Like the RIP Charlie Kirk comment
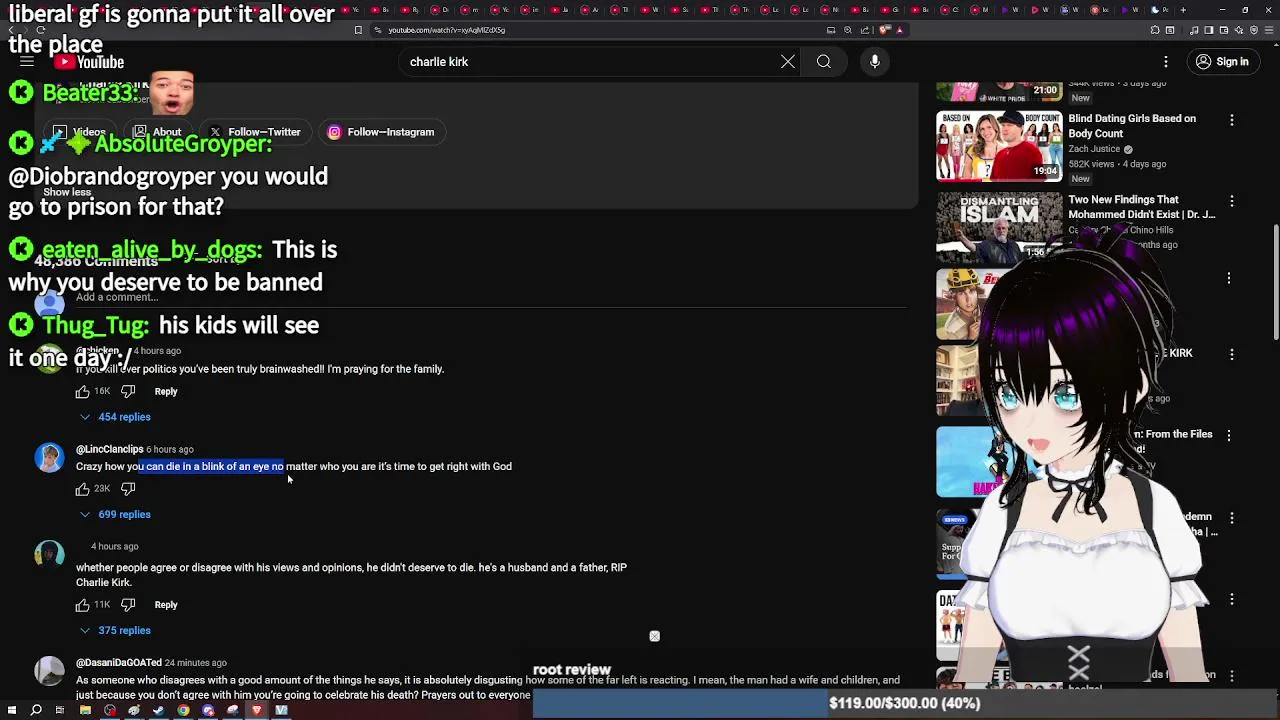1280x720 pixels. click(x=83, y=605)
